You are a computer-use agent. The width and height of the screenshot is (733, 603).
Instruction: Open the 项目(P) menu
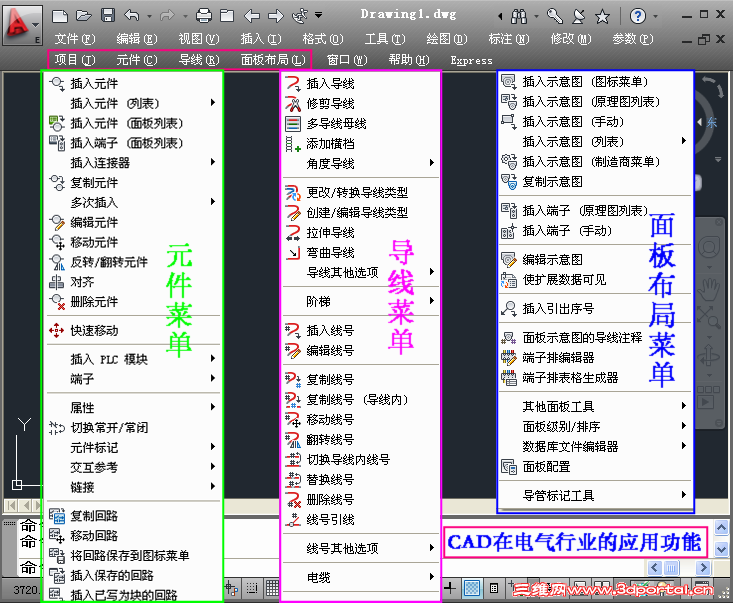point(75,60)
